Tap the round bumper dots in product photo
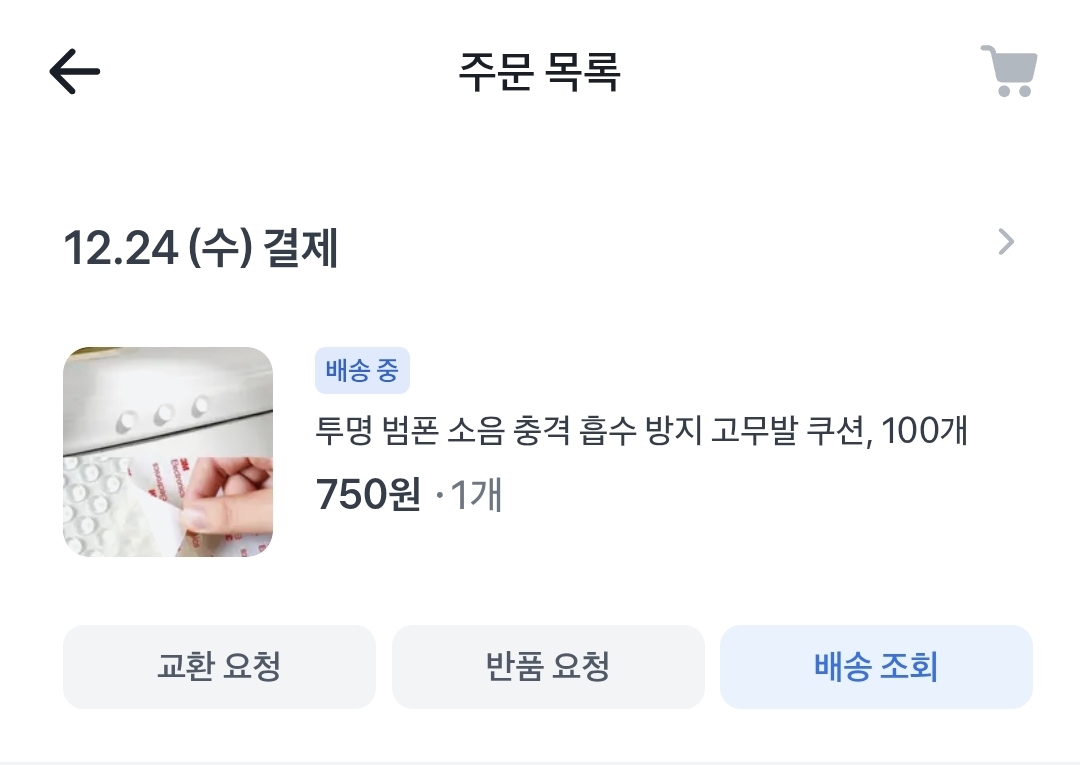 (x=163, y=414)
